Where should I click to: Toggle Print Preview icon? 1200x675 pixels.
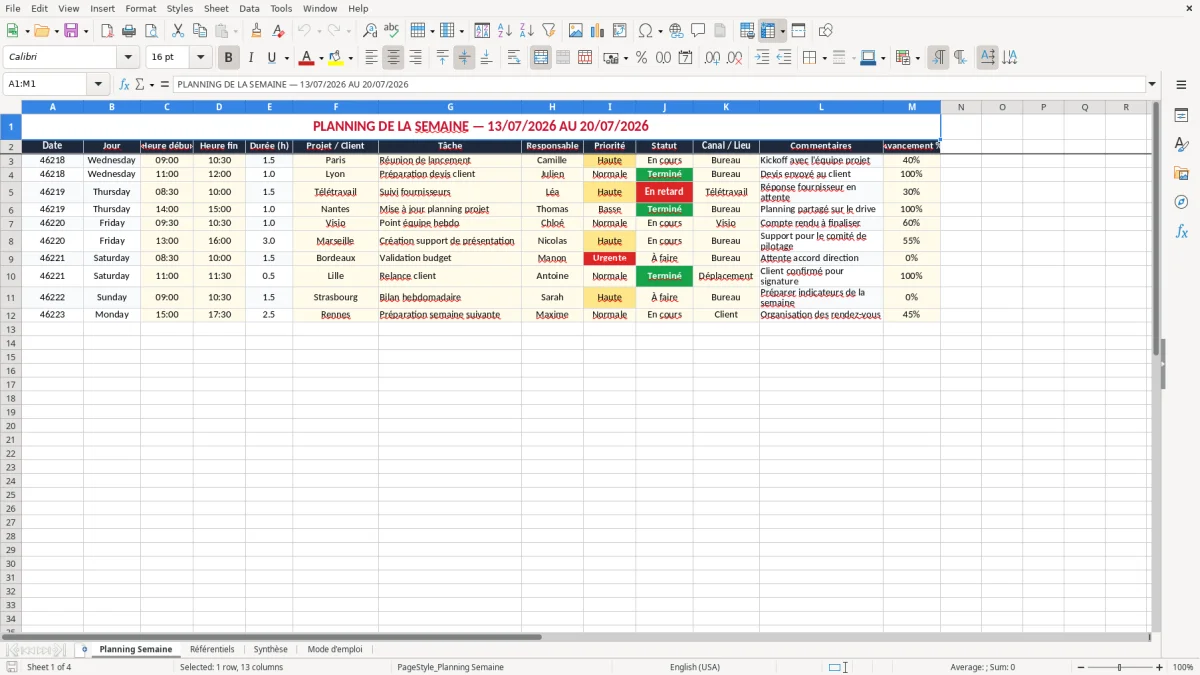click(x=151, y=31)
